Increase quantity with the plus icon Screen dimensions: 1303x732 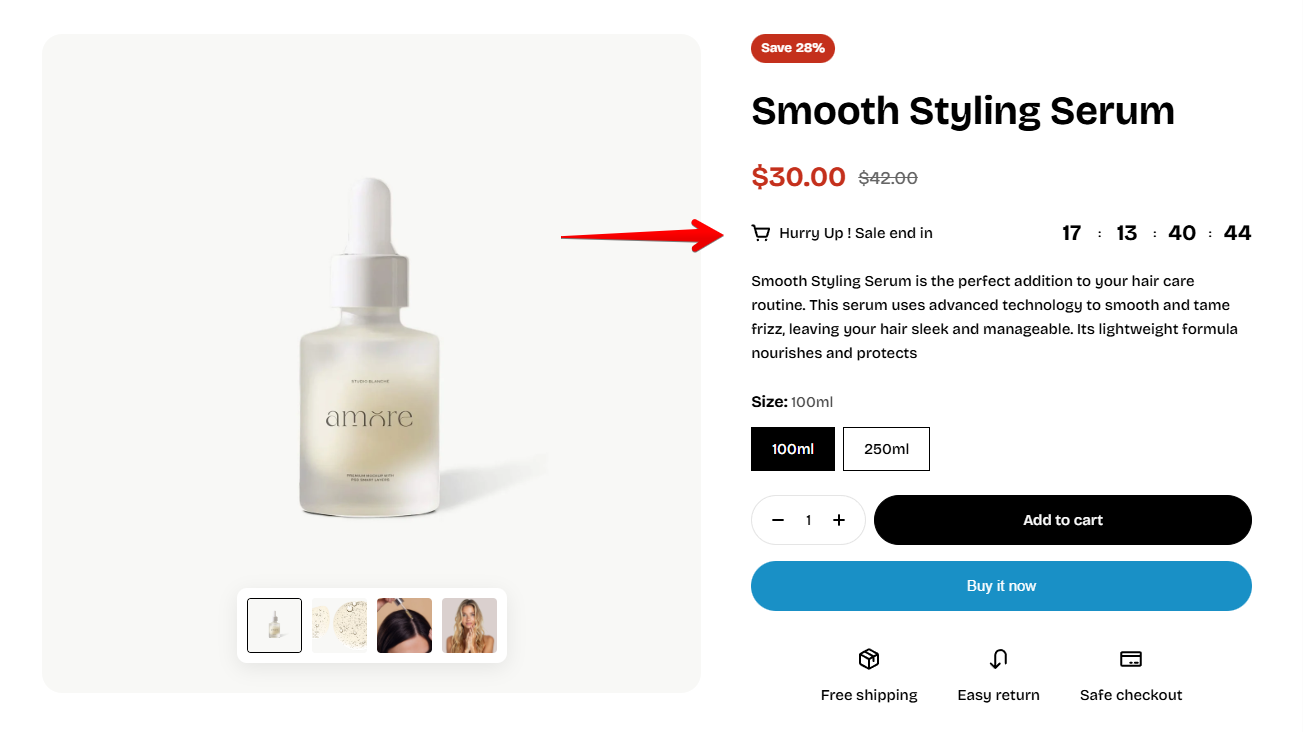click(839, 520)
